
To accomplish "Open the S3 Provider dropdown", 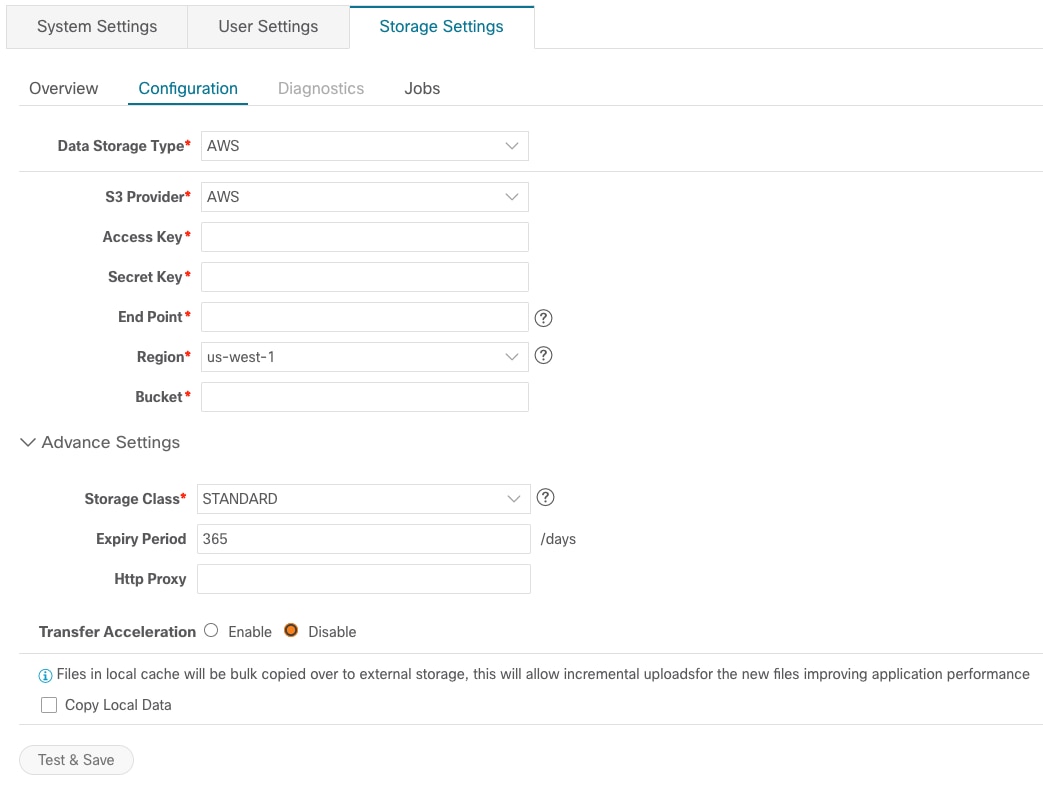I will coord(364,197).
